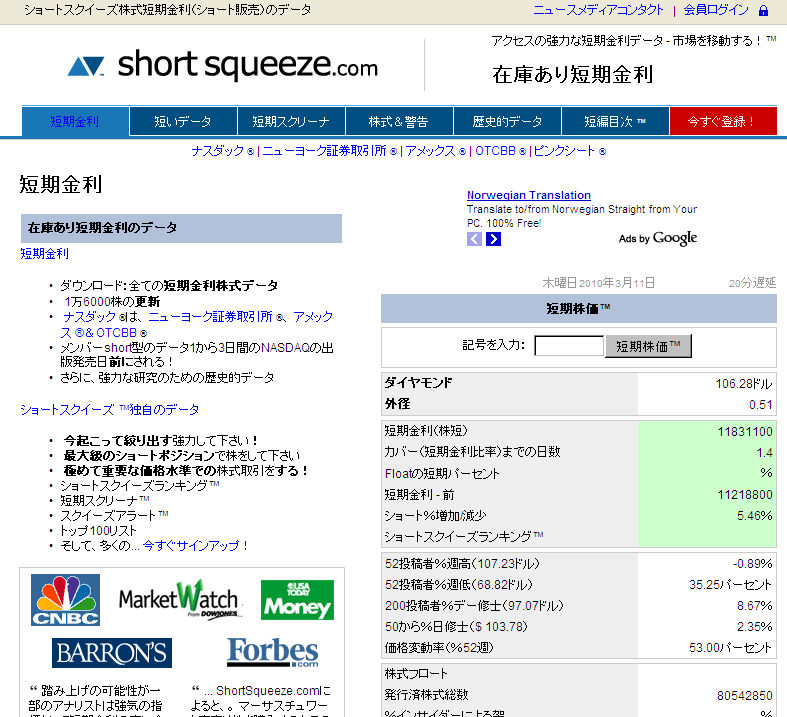Go to the 株式＆警告 tab
Image resolution: width=787 pixels, height=717 pixels.
point(398,122)
